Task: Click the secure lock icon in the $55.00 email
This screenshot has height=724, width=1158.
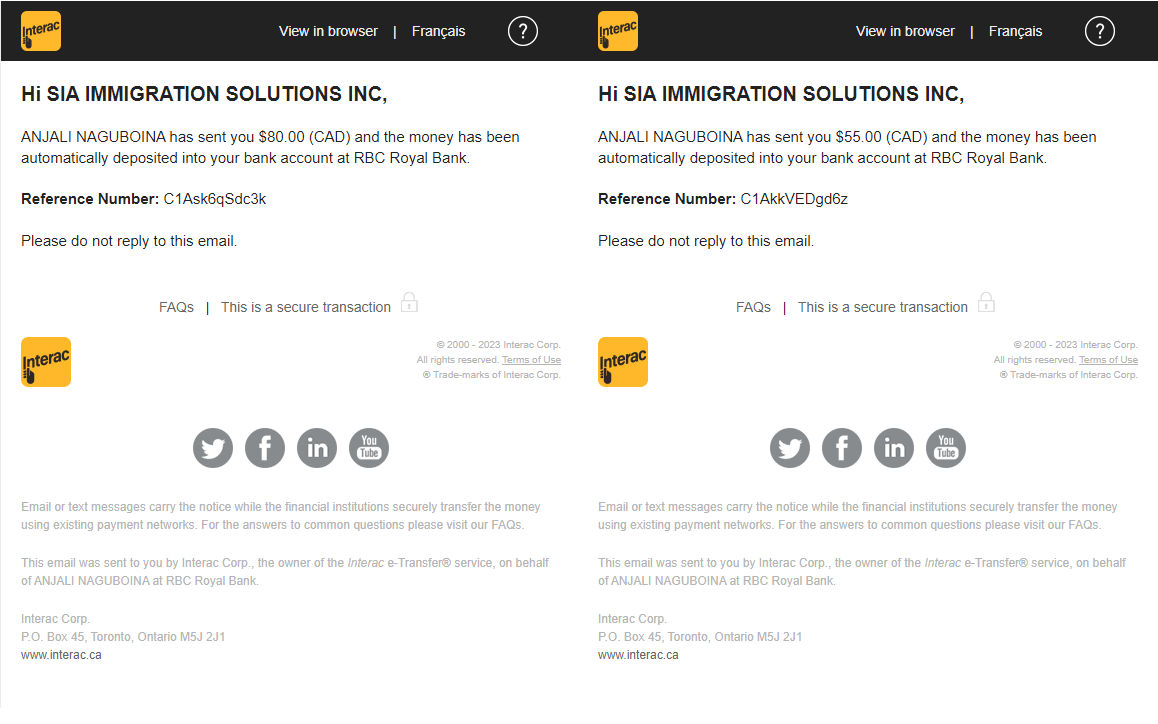Action: [x=986, y=302]
